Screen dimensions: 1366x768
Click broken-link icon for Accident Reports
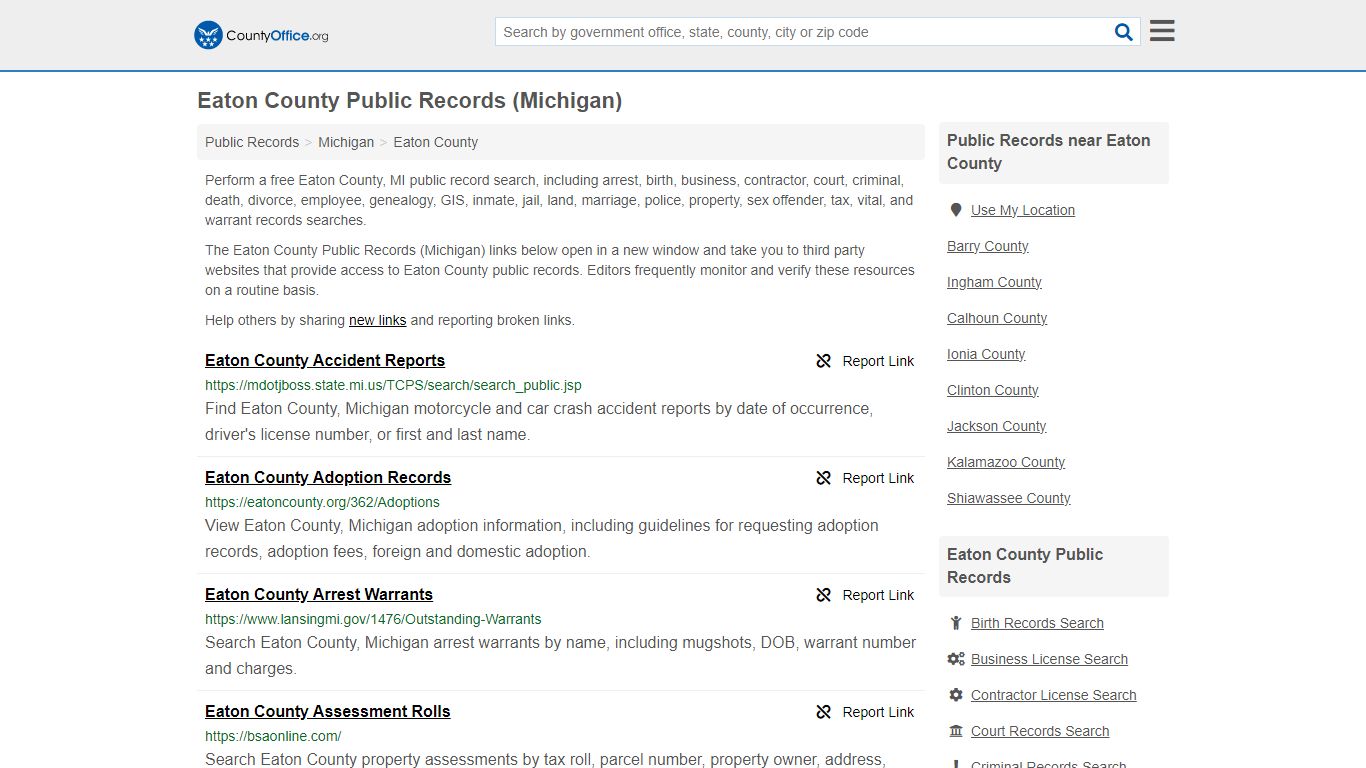click(824, 361)
